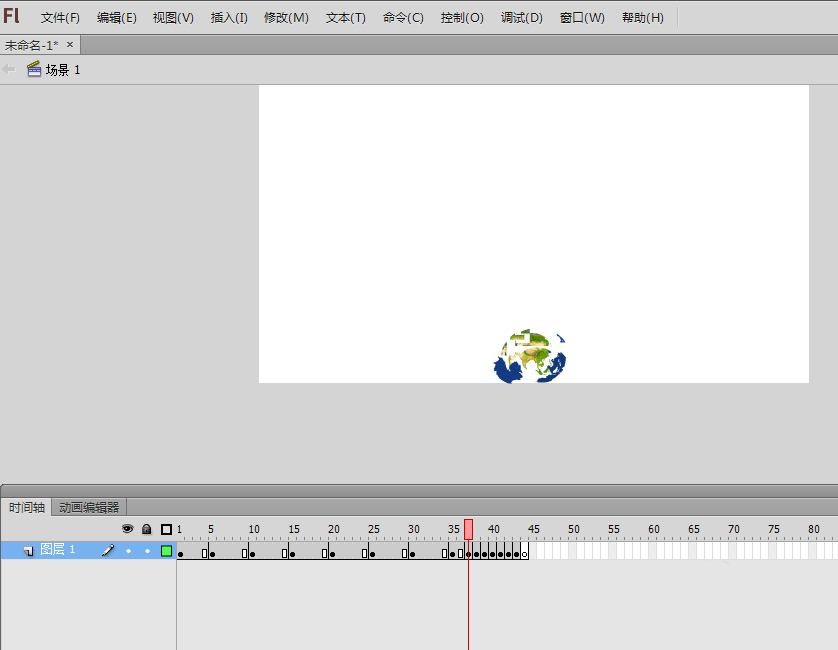Click frame 60 on the timeline ruler

click(x=653, y=529)
